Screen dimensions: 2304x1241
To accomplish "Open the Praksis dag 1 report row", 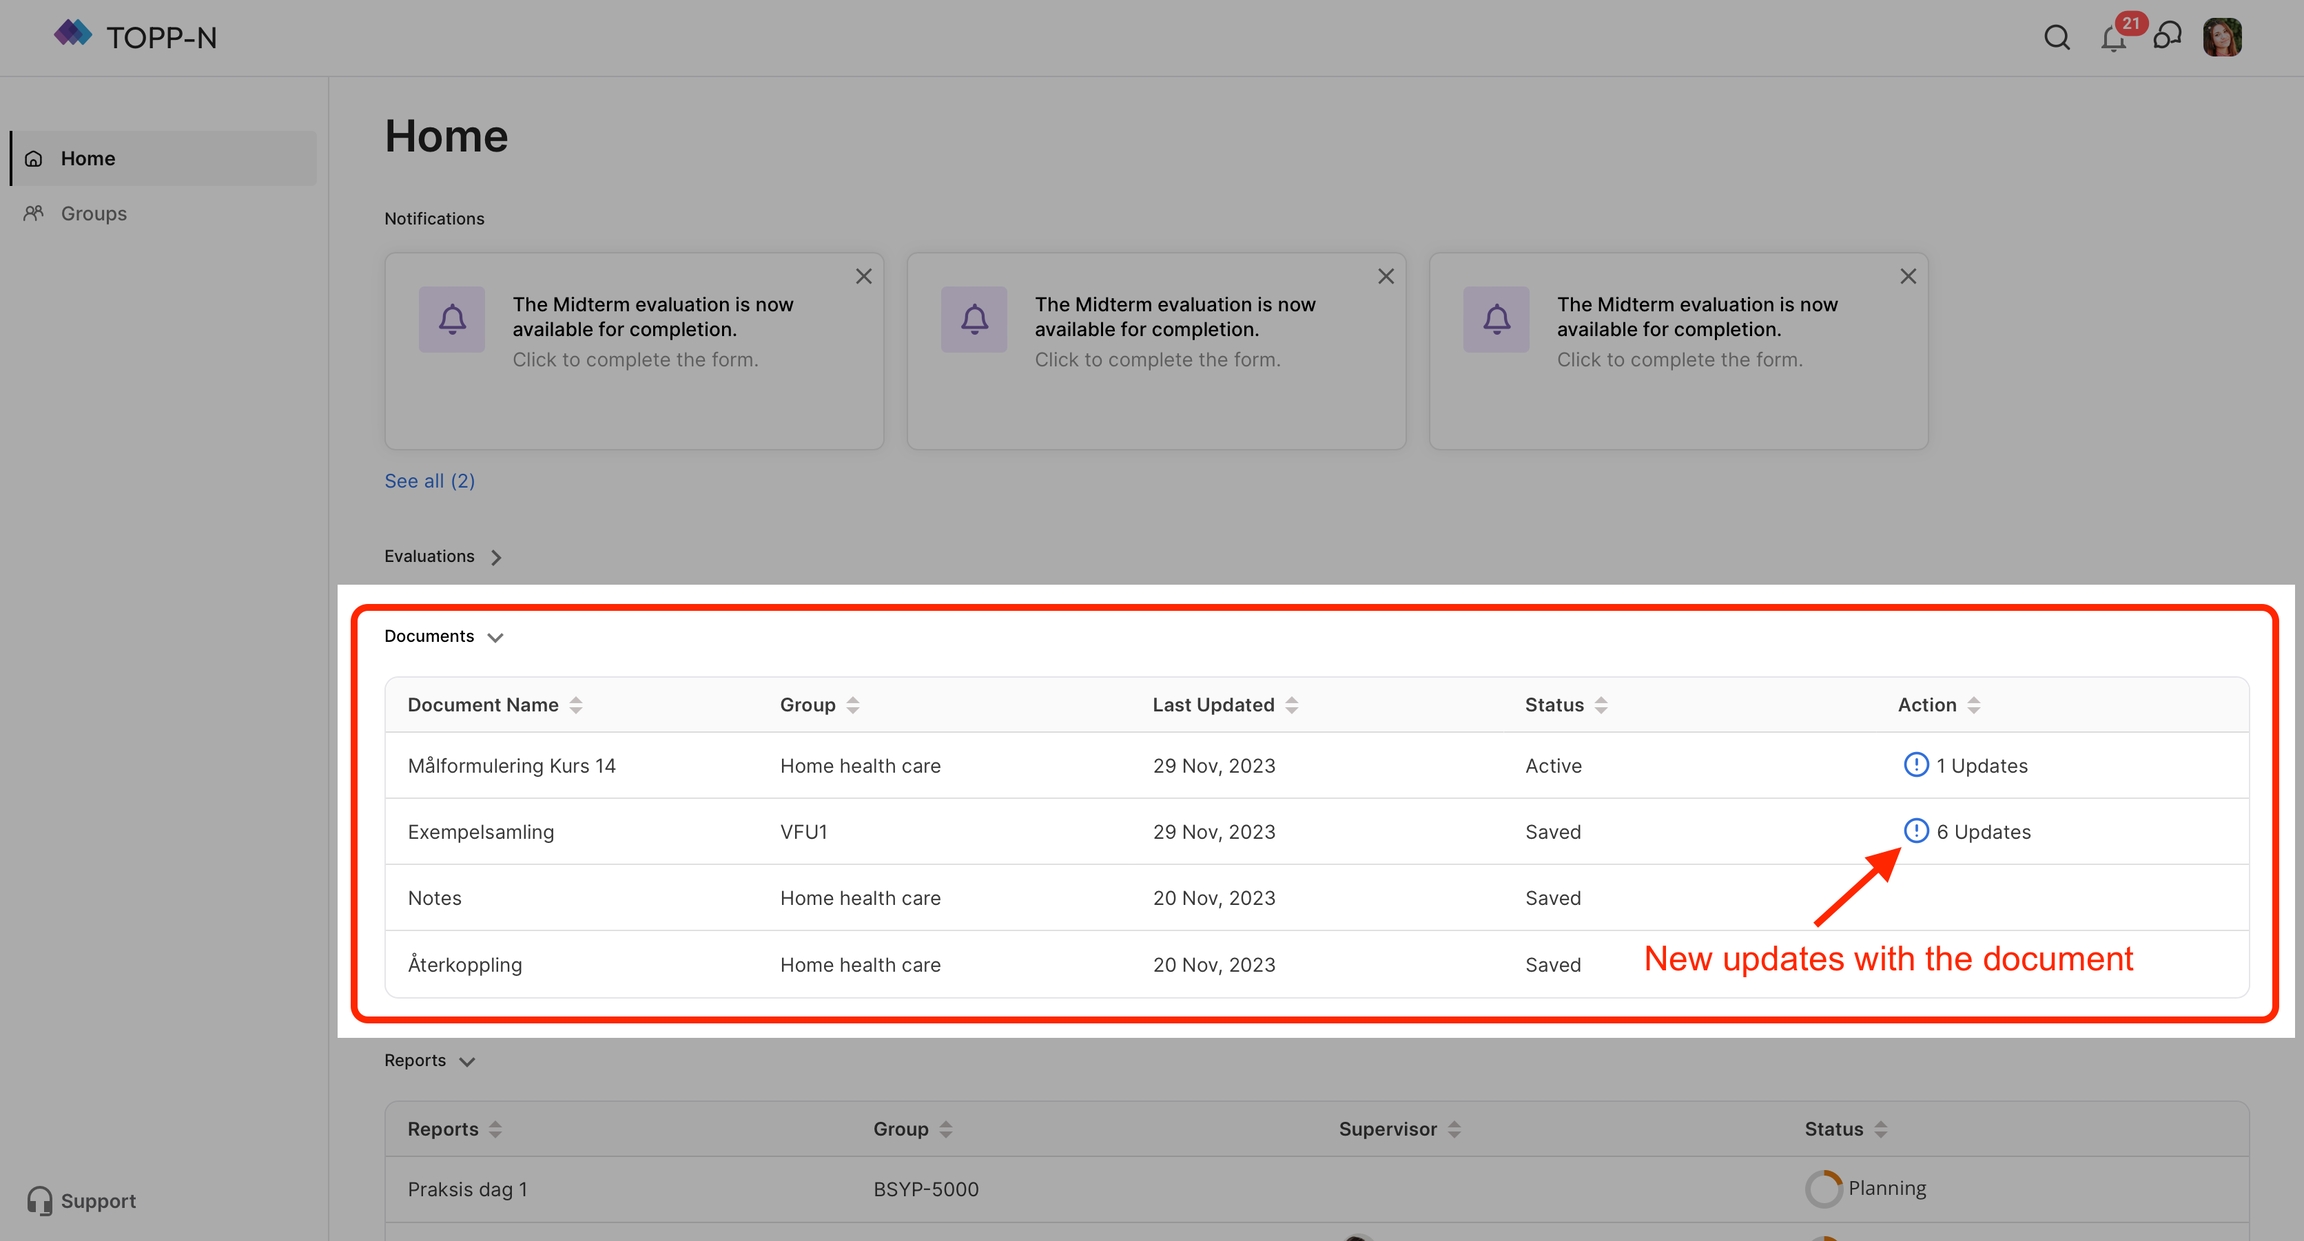I will tap(467, 1189).
